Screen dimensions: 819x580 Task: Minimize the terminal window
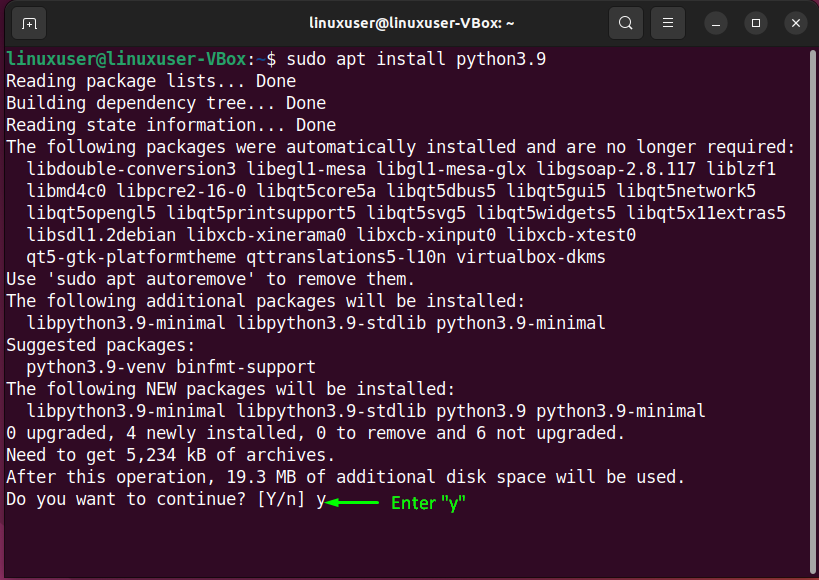point(715,22)
